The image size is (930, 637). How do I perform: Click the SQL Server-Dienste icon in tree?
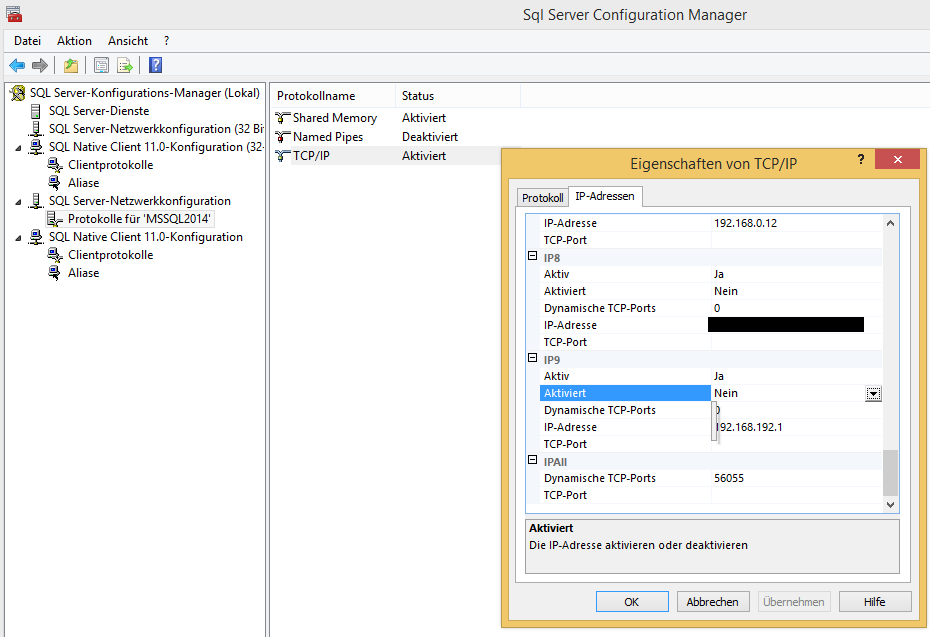coord(36,111)
